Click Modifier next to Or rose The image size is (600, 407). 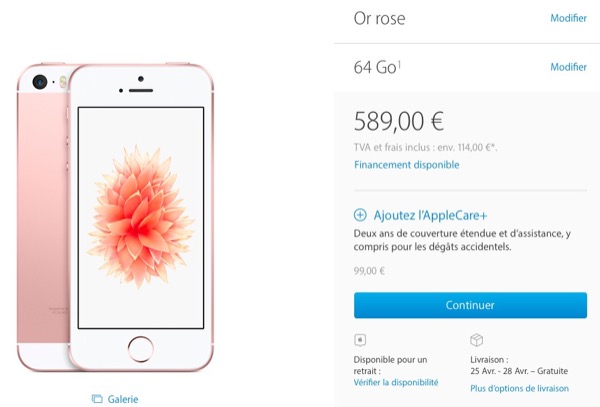(568, 18)
